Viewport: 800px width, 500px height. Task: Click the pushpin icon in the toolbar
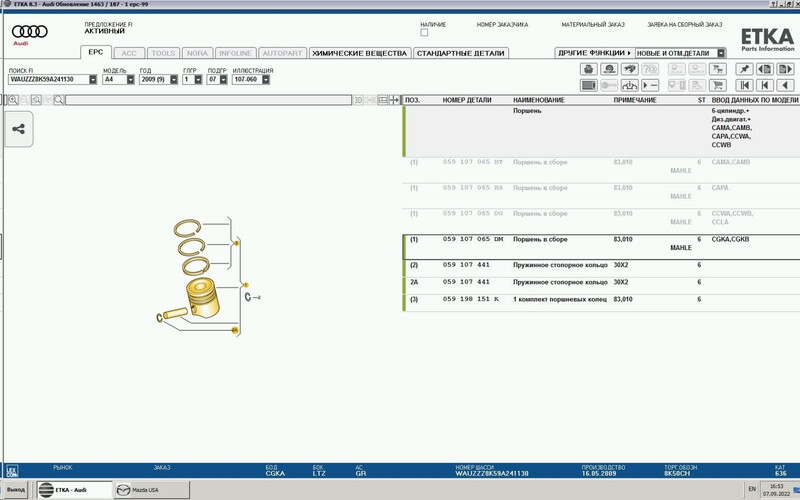click(x=743, y=69)
